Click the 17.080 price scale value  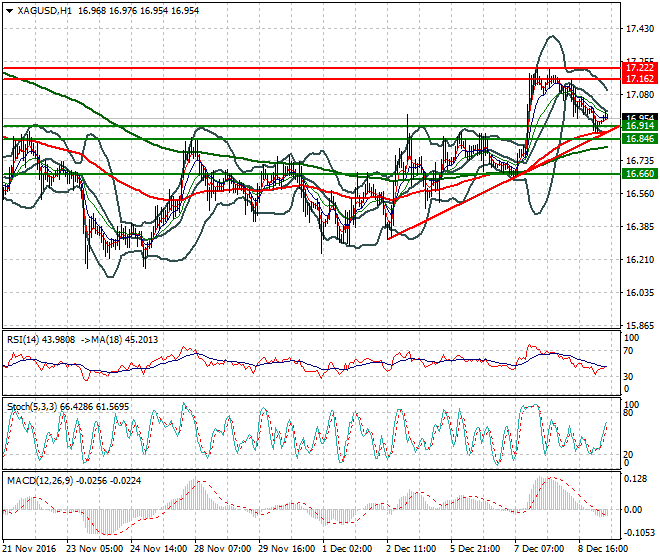[640, 95]
